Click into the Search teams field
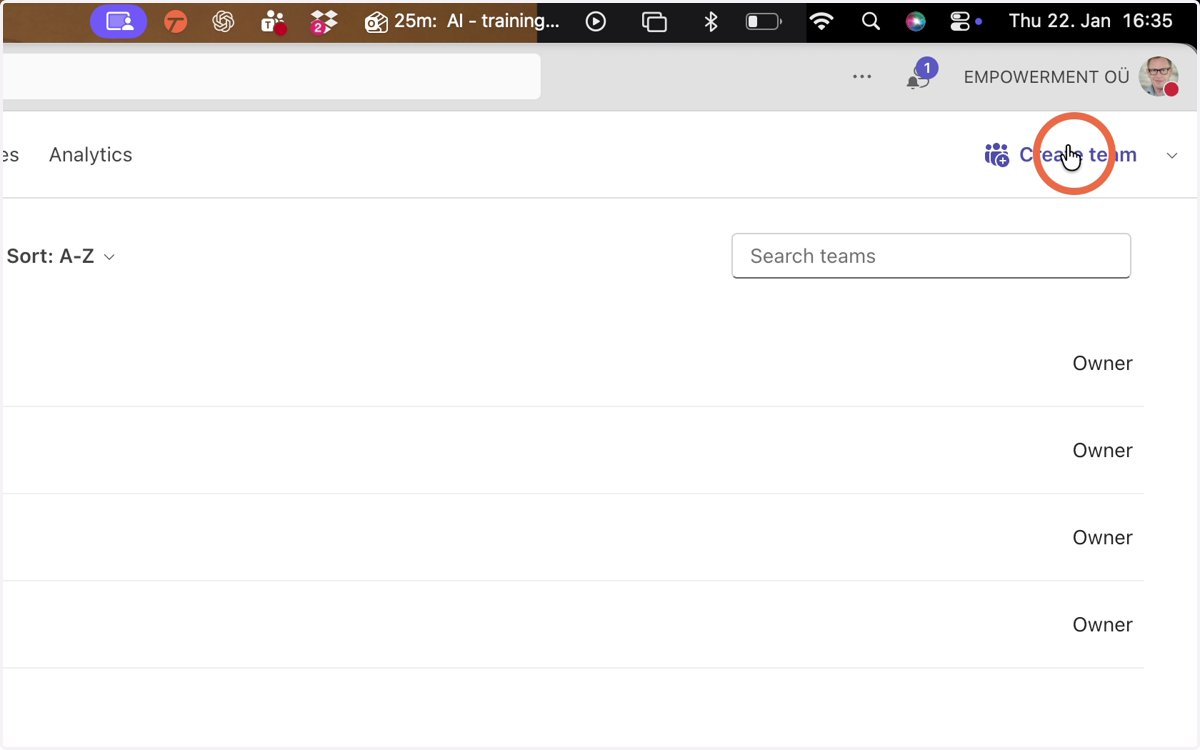1200x750 pixels. tap(931, 256)
